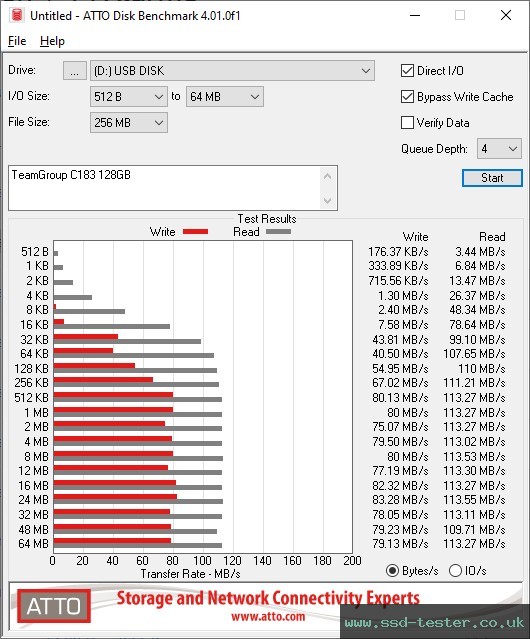The height and width of the screenshot is (639, 530).
Task: Click the www.atto.com link in banner
Action: [268, 616]
